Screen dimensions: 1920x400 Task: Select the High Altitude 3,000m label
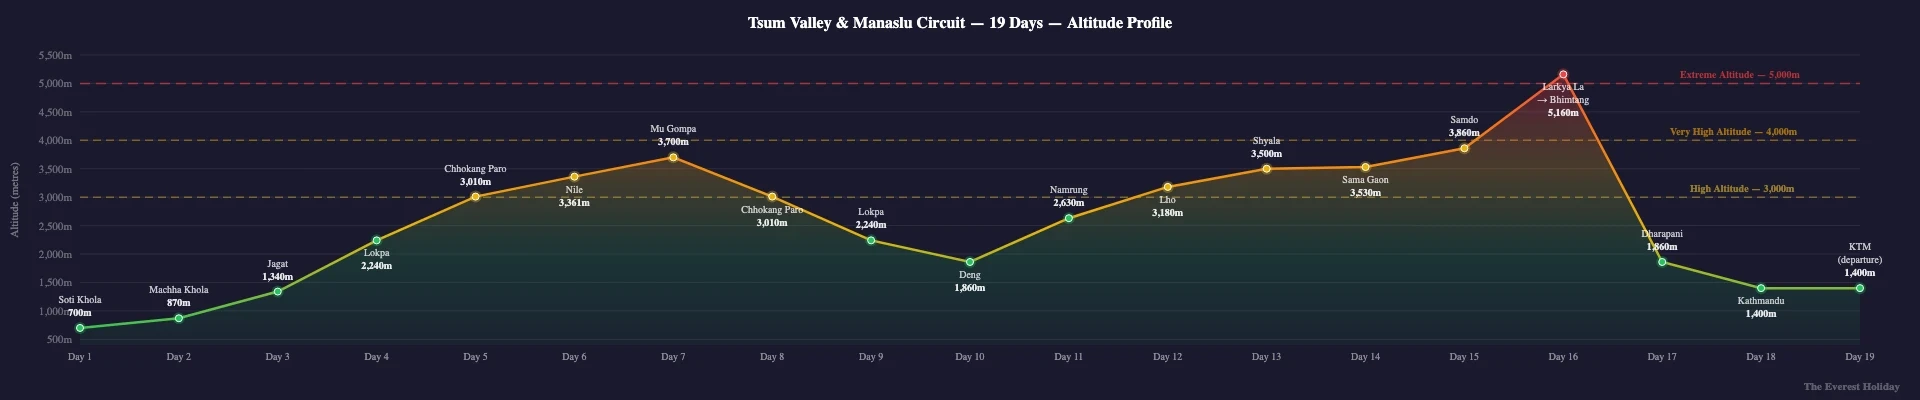[1741, 189]
